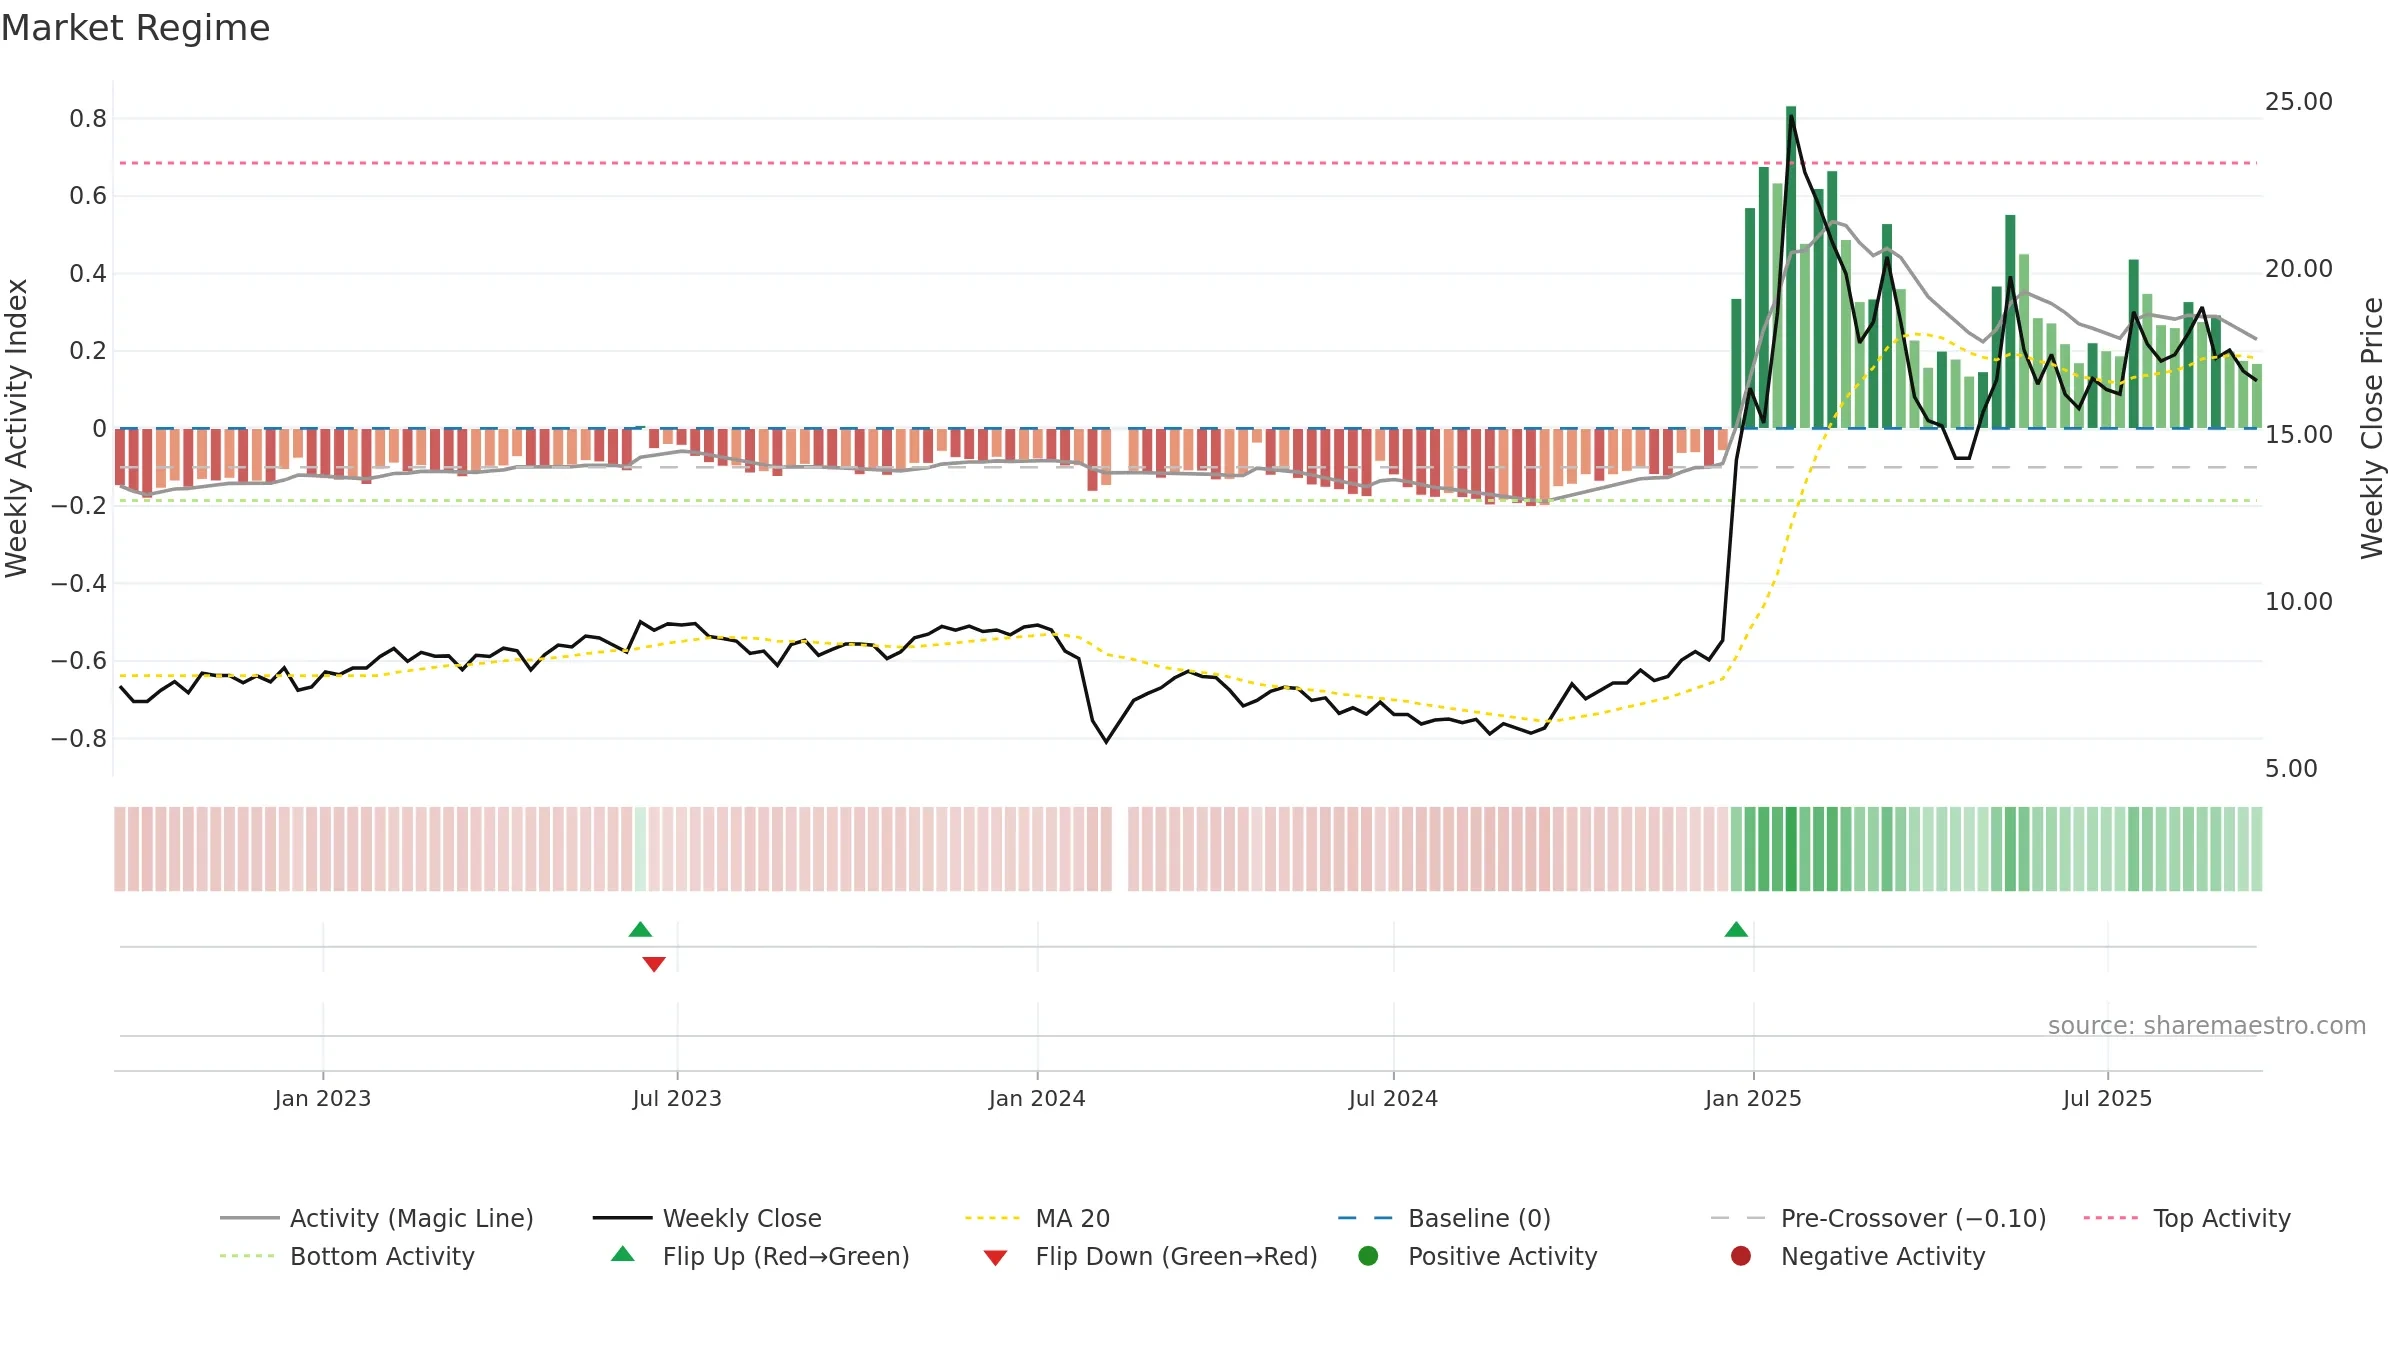Click the Market Regime chart title
Image resolution: width=2400 pixels, height=1350 pixels.
(135, 28)
